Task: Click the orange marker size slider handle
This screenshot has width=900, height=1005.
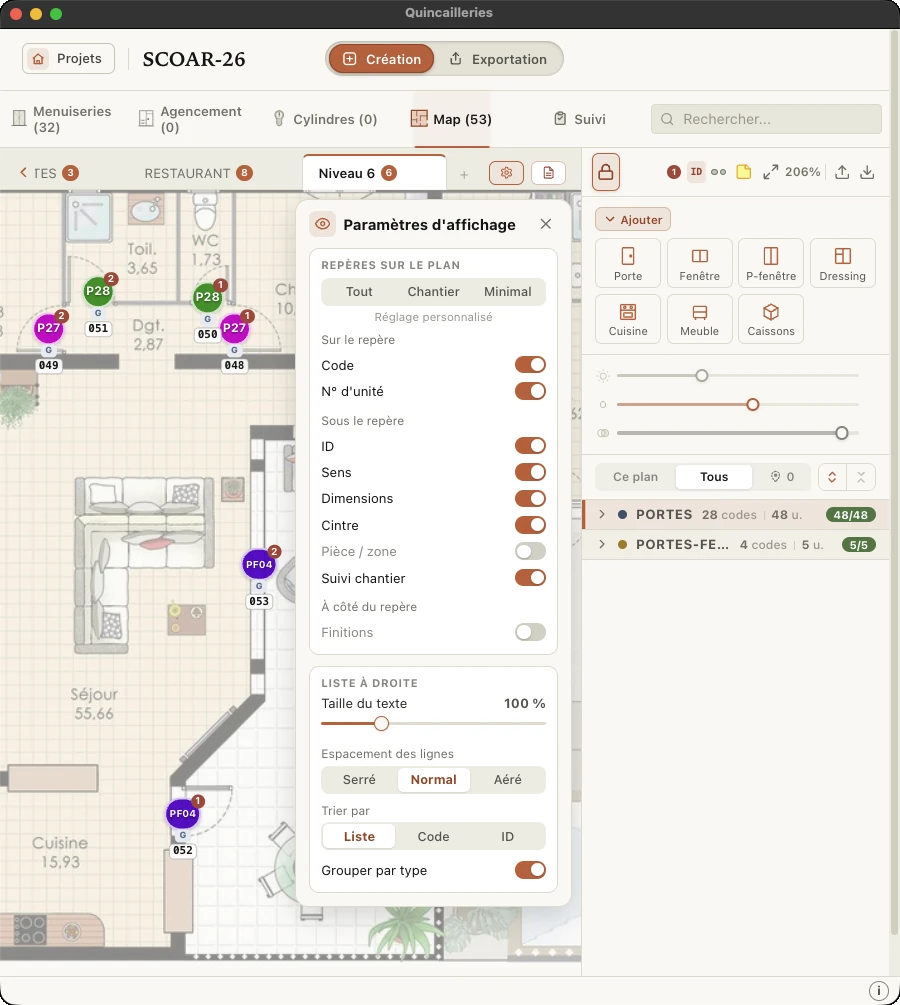Action: click(x=753, y=404)
